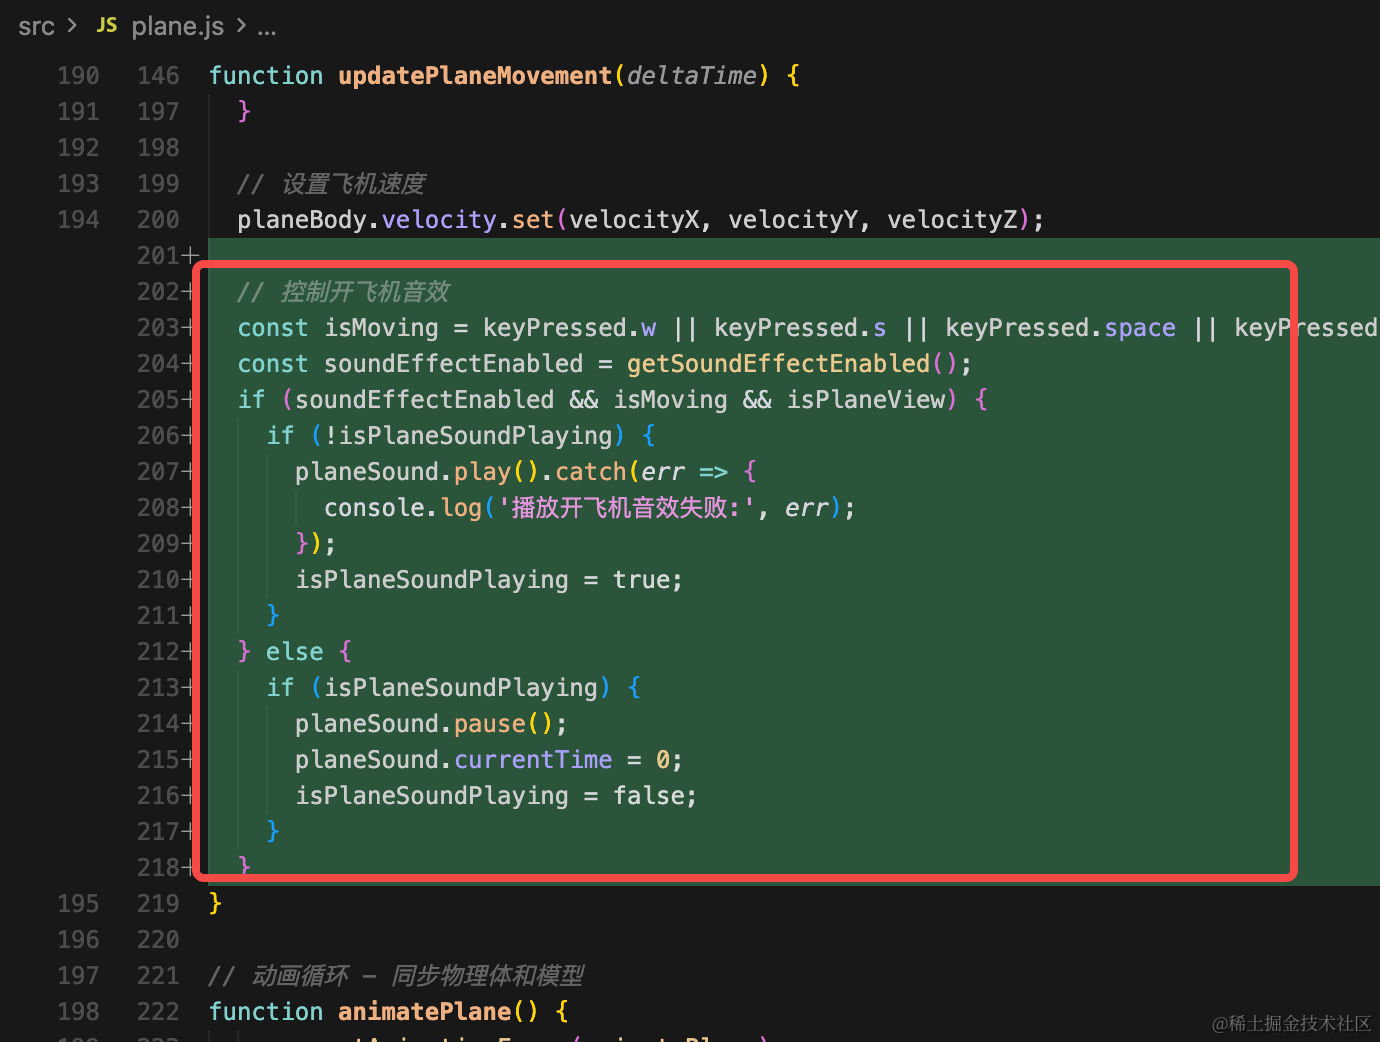Click added line number 205 in gutter
1380x1042 pixels.
[158, 400]
